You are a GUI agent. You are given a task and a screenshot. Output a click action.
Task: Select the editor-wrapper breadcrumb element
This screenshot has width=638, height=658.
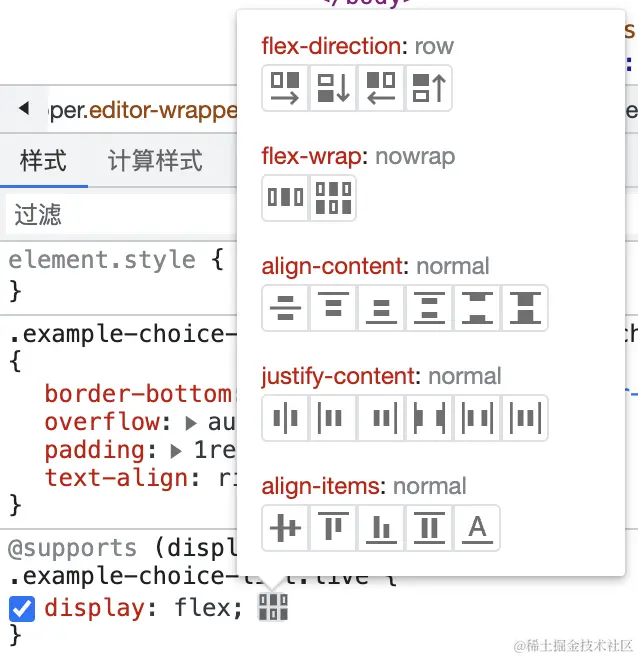pyautogui.click(x=144, y=110)
